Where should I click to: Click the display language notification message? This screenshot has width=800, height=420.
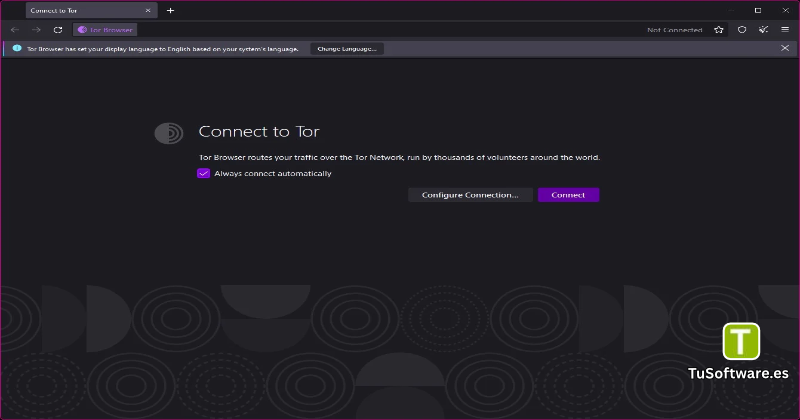162,49
